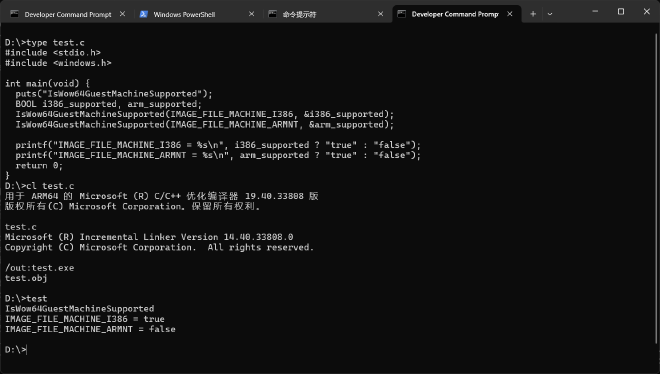The height and width of the screenshot is (374, 660).
Task: Close the active Developer Command Prompt tab
Action: (x=510, y=14)
